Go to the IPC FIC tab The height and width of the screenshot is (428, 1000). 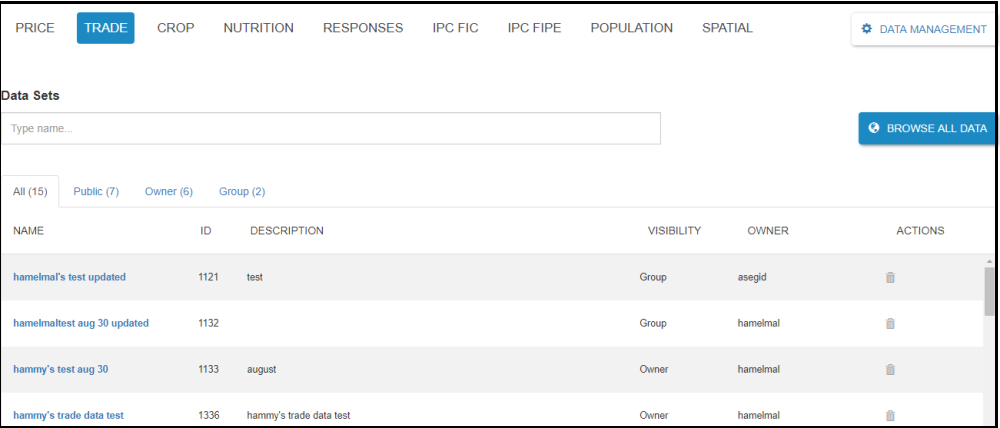[455, 28]
